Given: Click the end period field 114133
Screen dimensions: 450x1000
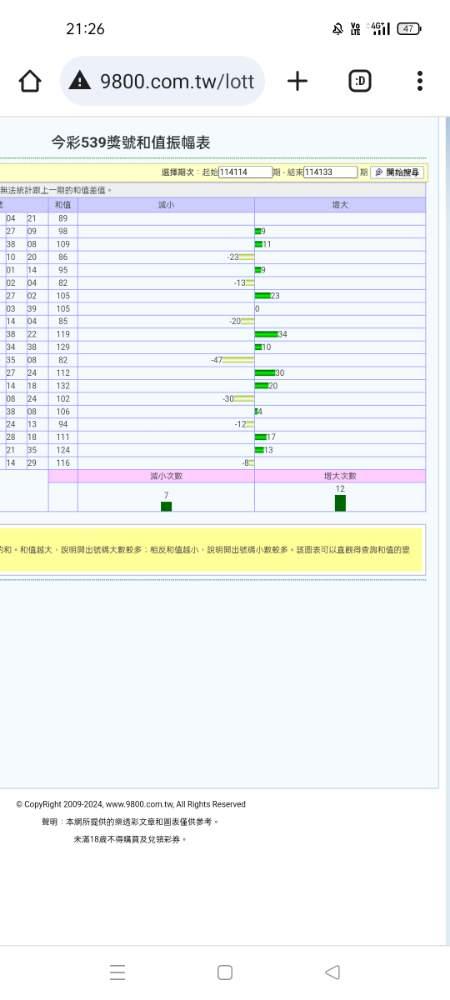Looking at the screenshot, I should point(330,172).
